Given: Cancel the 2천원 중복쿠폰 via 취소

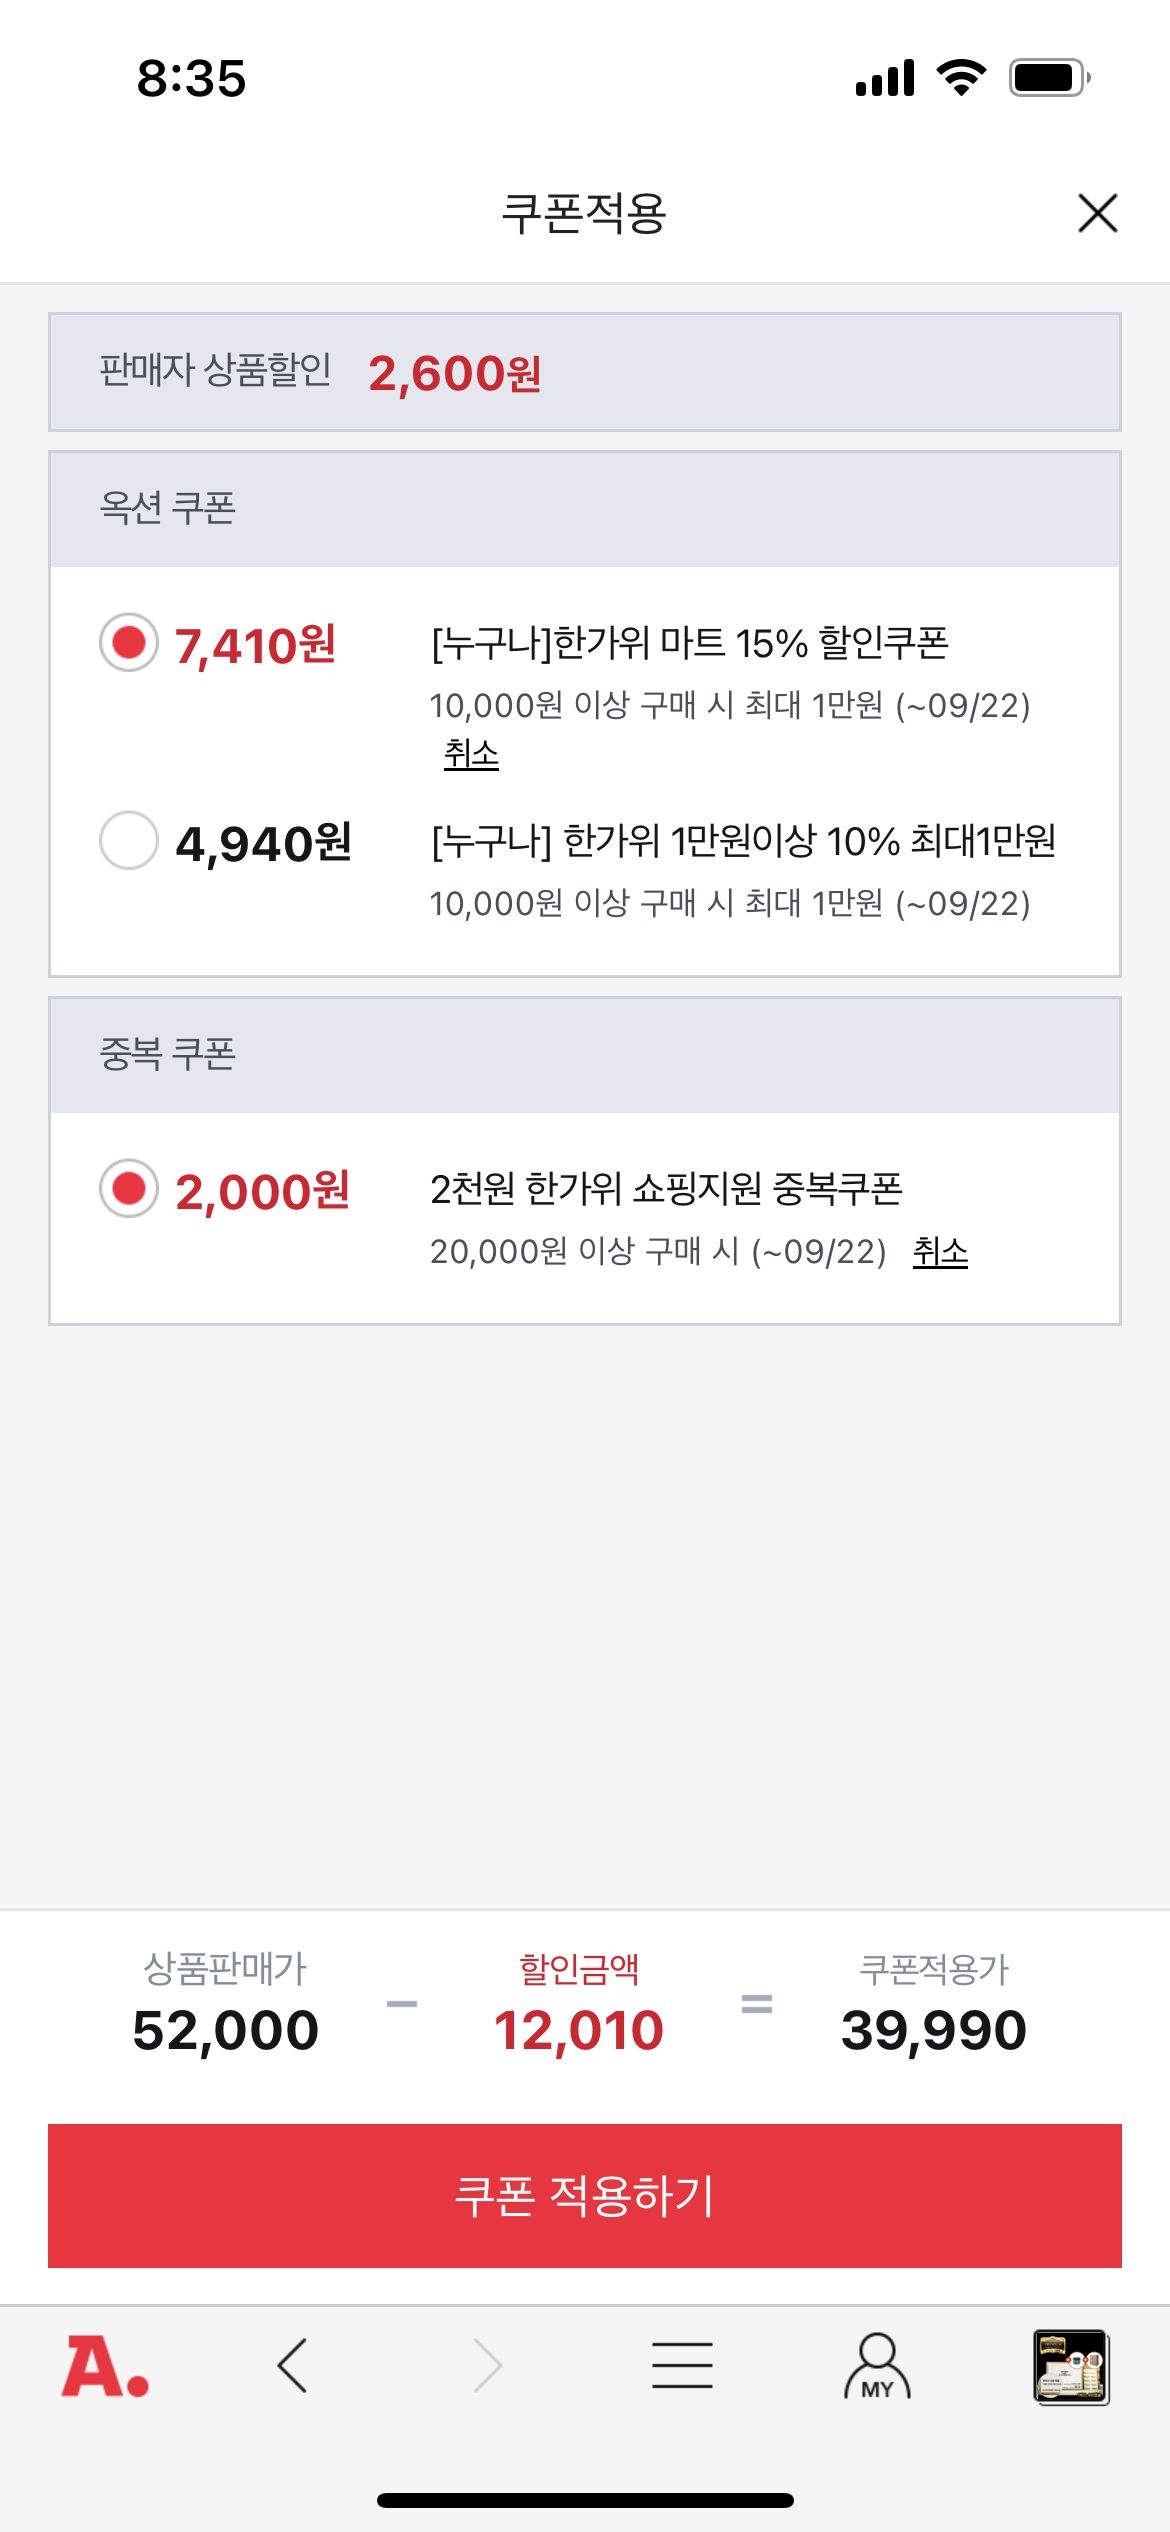Looking at the screenshot, I should pos(940,1252).
